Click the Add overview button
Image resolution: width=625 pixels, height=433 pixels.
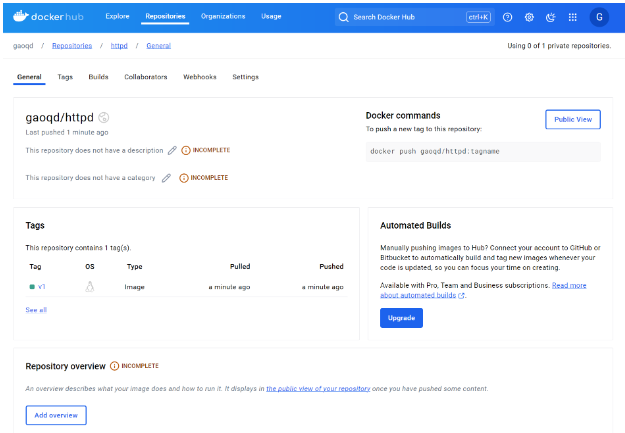56,415
